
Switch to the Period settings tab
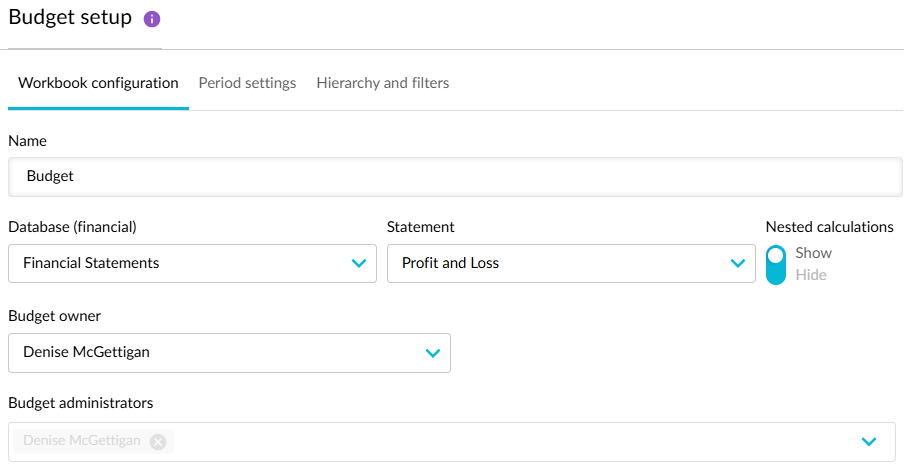[x=247, y=83]
